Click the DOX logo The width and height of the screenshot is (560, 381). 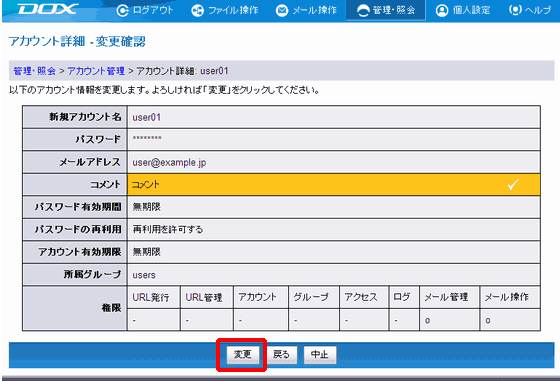point(48,9)
